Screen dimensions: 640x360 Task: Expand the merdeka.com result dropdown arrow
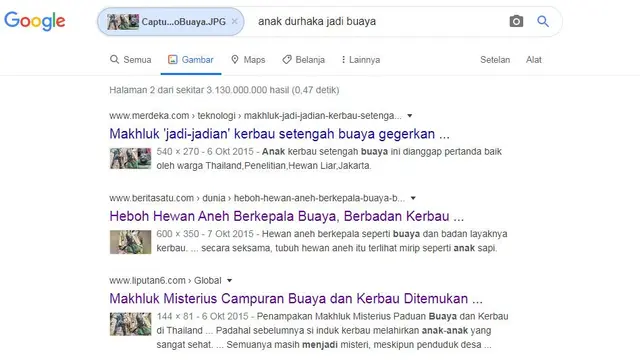point(410,116)
